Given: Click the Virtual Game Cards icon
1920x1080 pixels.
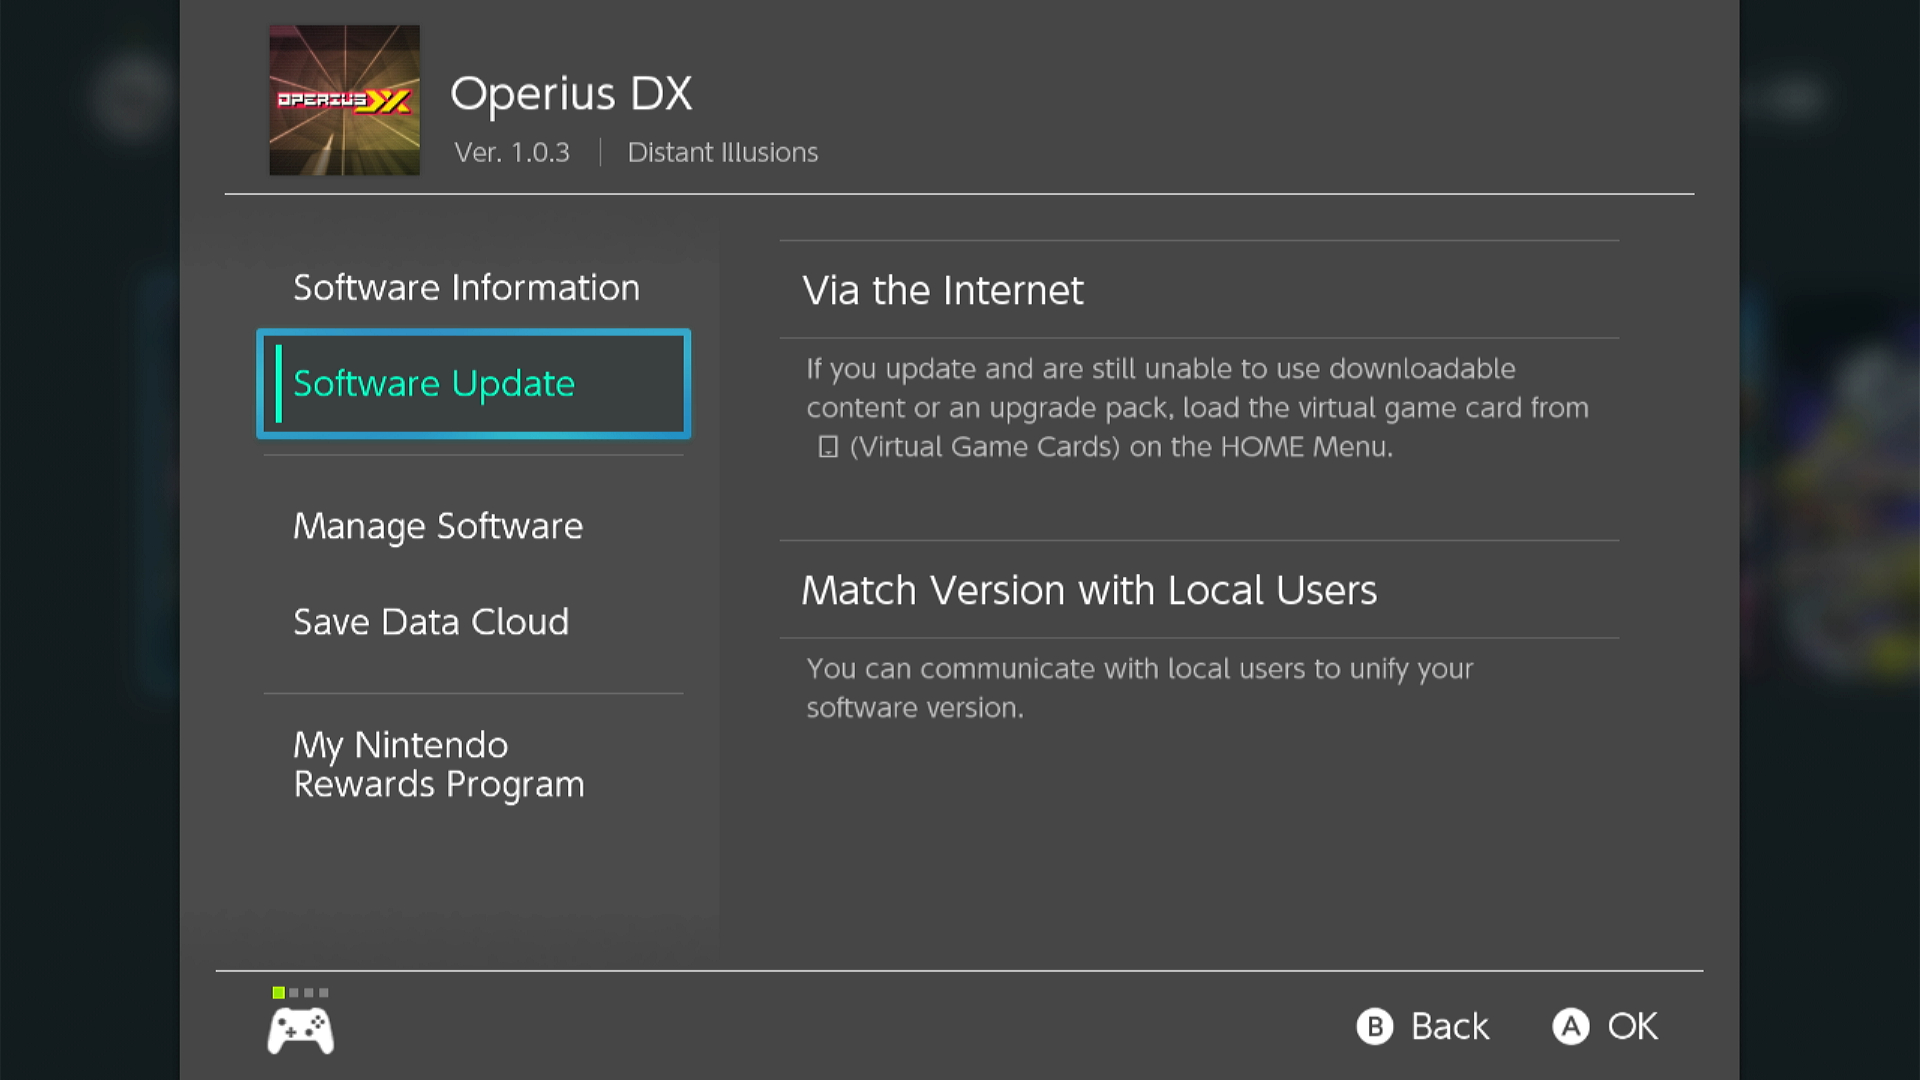Looking at the screenshot, I should [x=828, y=447].
